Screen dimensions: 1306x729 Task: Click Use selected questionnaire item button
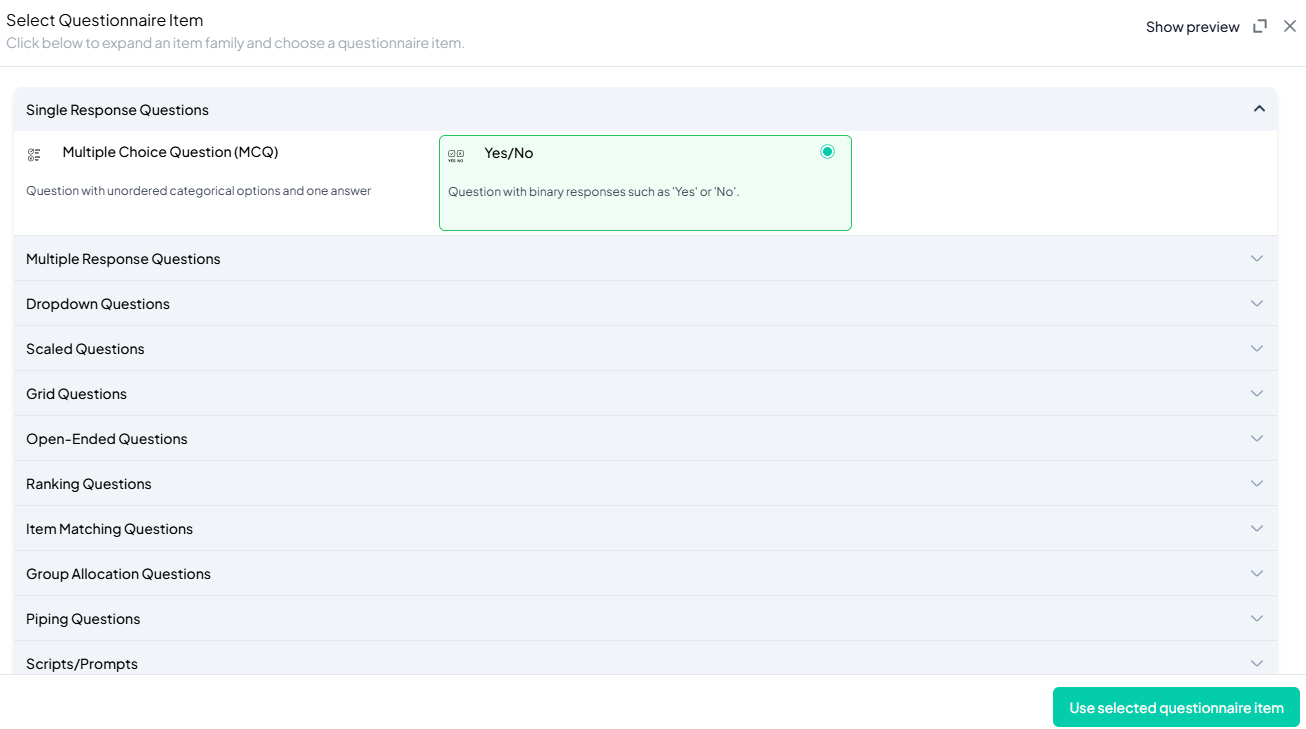pyautogui.click(x=1176, y=707)
